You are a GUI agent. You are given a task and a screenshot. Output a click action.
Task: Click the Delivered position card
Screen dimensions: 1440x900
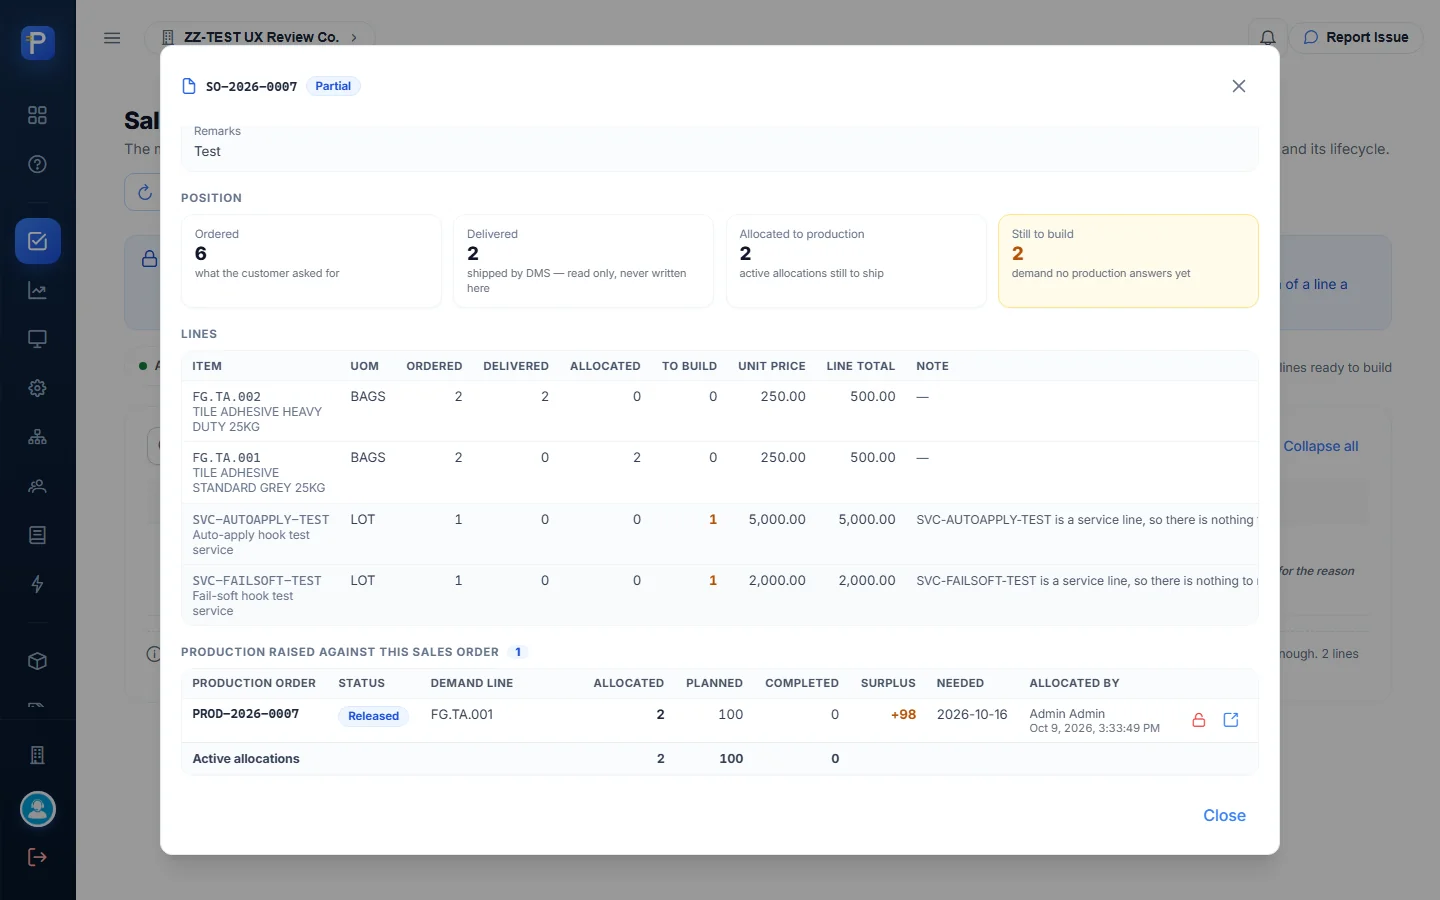(583, 261)
